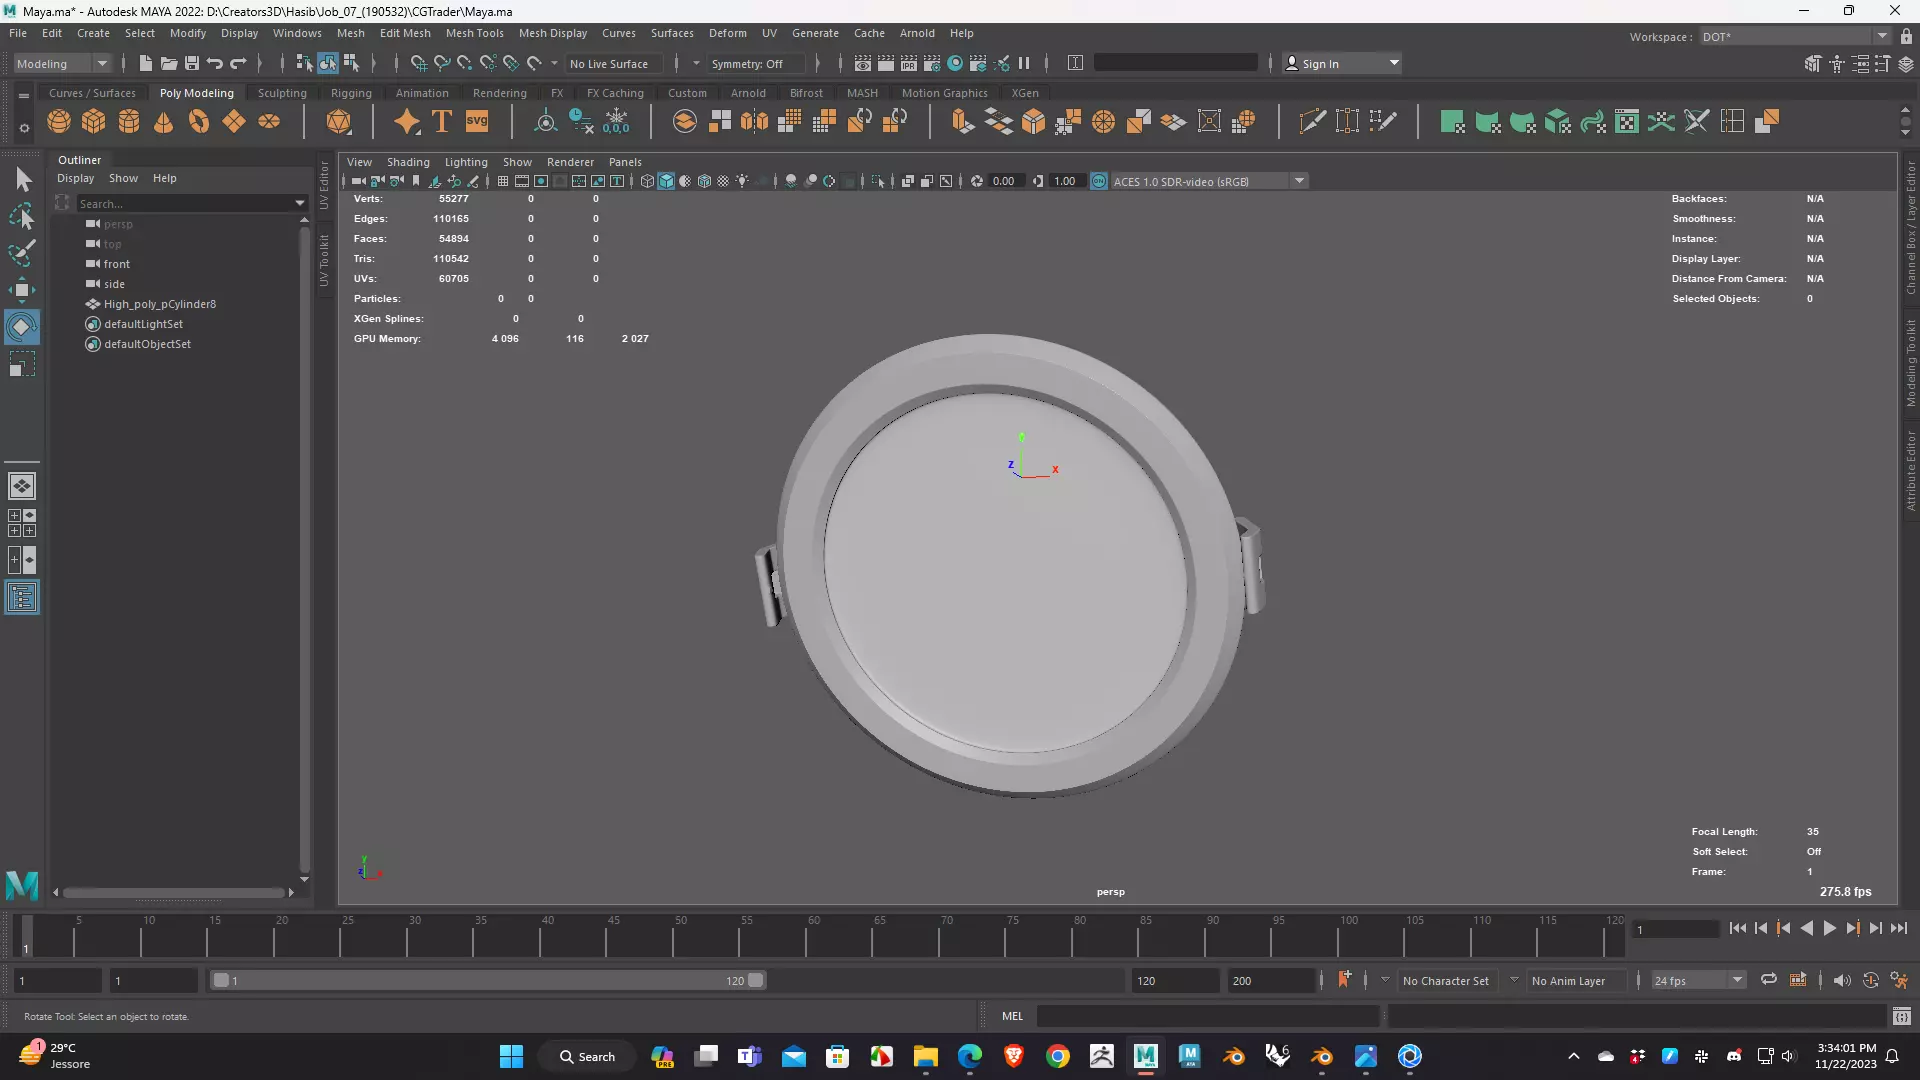Toggle Outliner layout button in sidebar
Image resolution: width=1920 pixels, height=1080 pixels.
point(22,598)
